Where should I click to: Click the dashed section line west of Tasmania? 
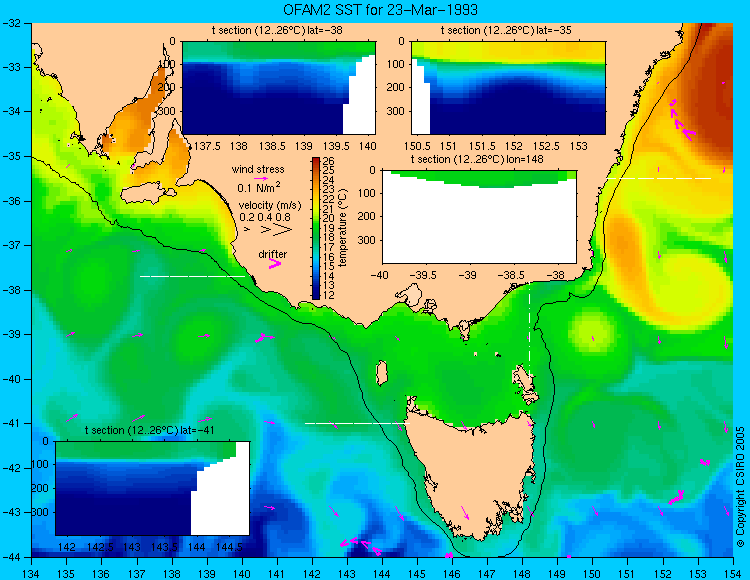[x=357, y=423]
